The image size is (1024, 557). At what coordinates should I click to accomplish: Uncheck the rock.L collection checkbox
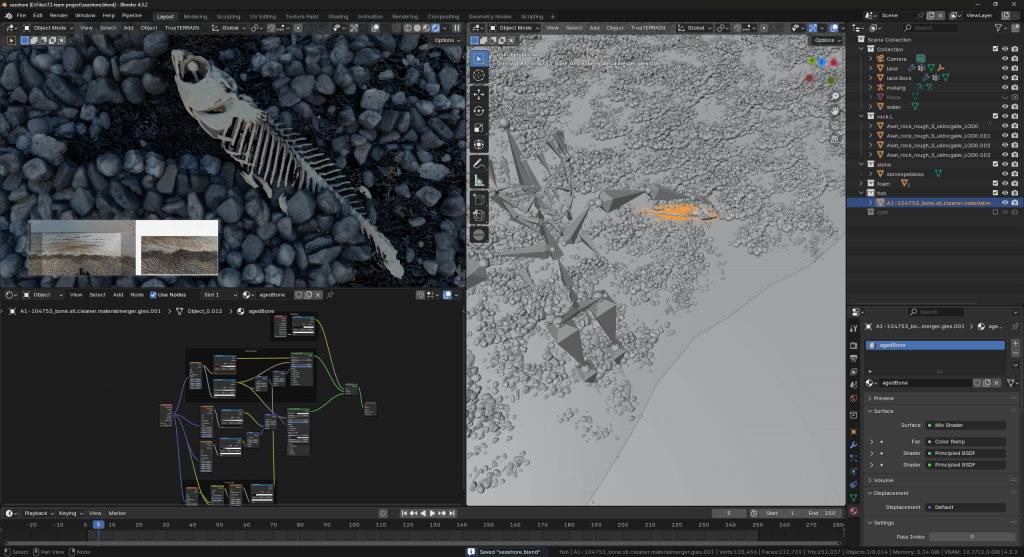(x=994, y=117)
